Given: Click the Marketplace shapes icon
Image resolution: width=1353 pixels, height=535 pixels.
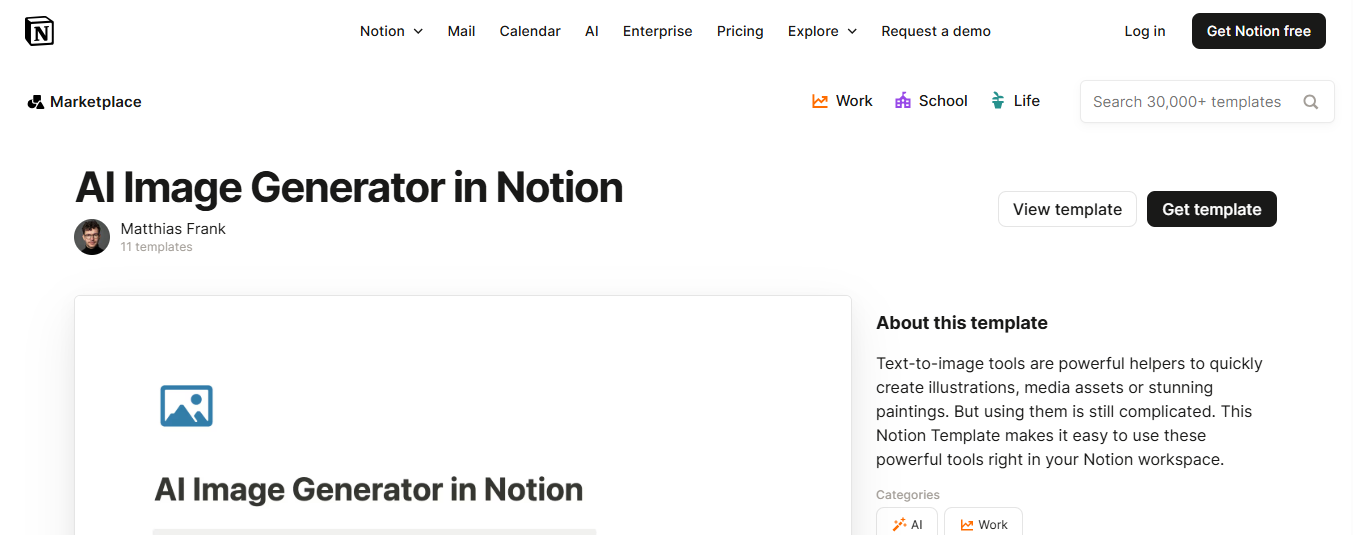Looking at the screenshot, I should pyautogui.click(x=36, y=102).
